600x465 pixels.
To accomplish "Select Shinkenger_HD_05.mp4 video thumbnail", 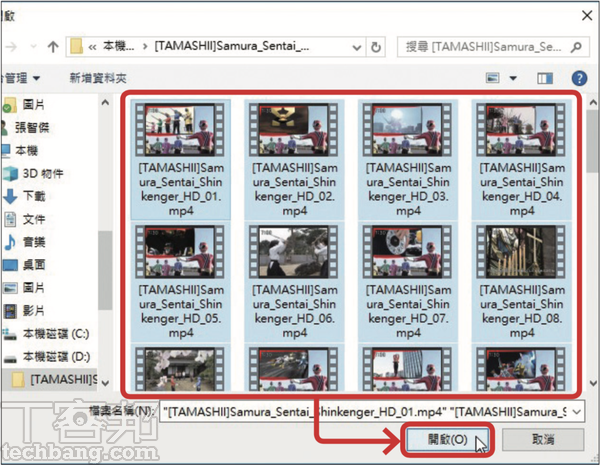I will 180,251.
